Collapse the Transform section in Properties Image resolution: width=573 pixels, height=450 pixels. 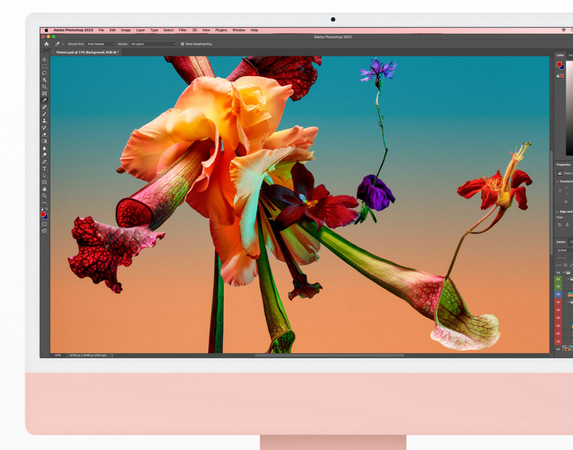click(558, 181)
